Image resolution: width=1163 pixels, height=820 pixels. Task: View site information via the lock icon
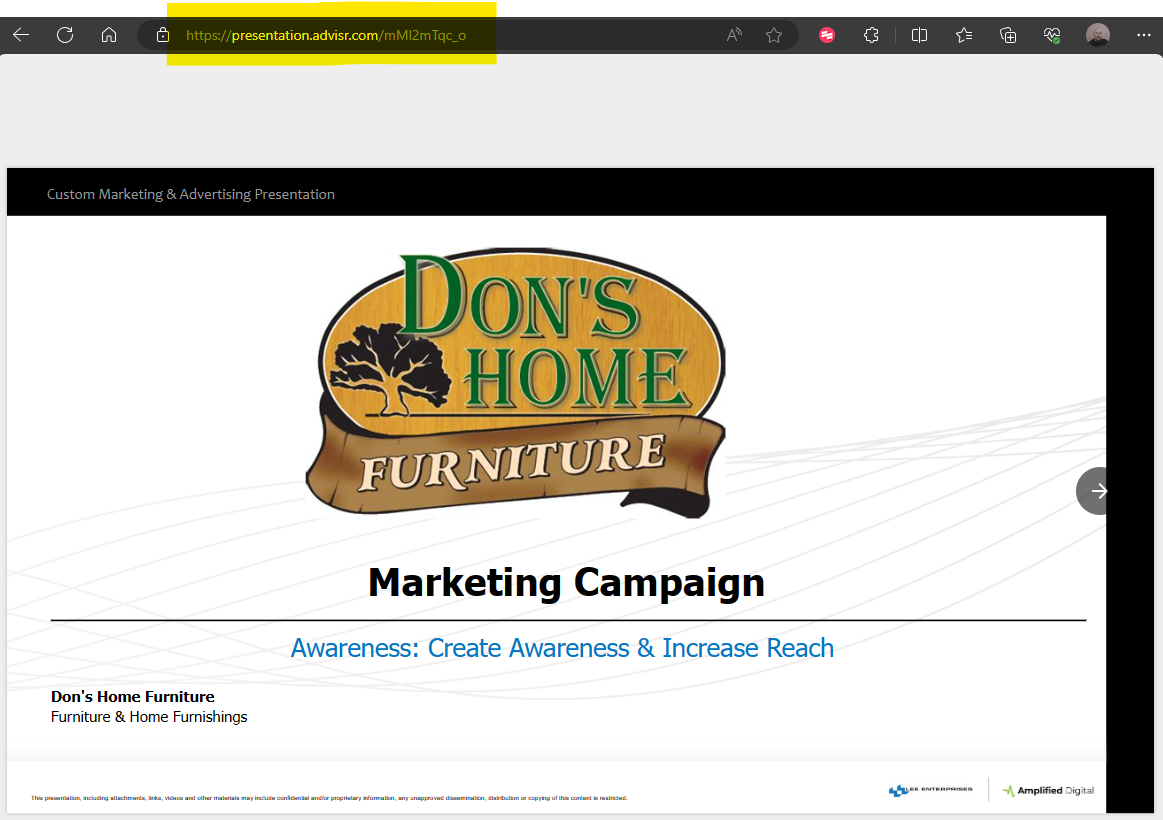coord(163,35)
